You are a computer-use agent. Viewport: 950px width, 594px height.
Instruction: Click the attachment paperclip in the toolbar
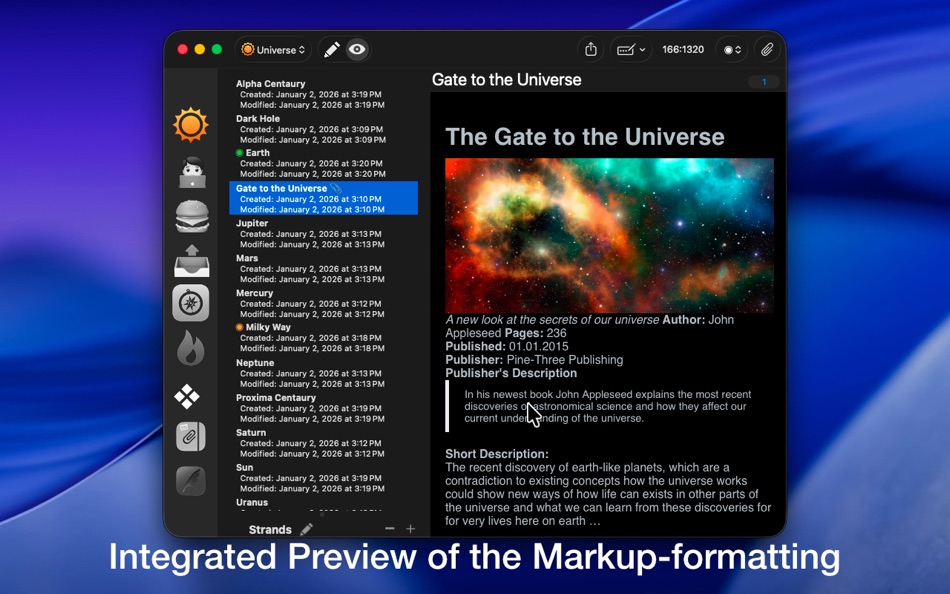tap(768, 48)
